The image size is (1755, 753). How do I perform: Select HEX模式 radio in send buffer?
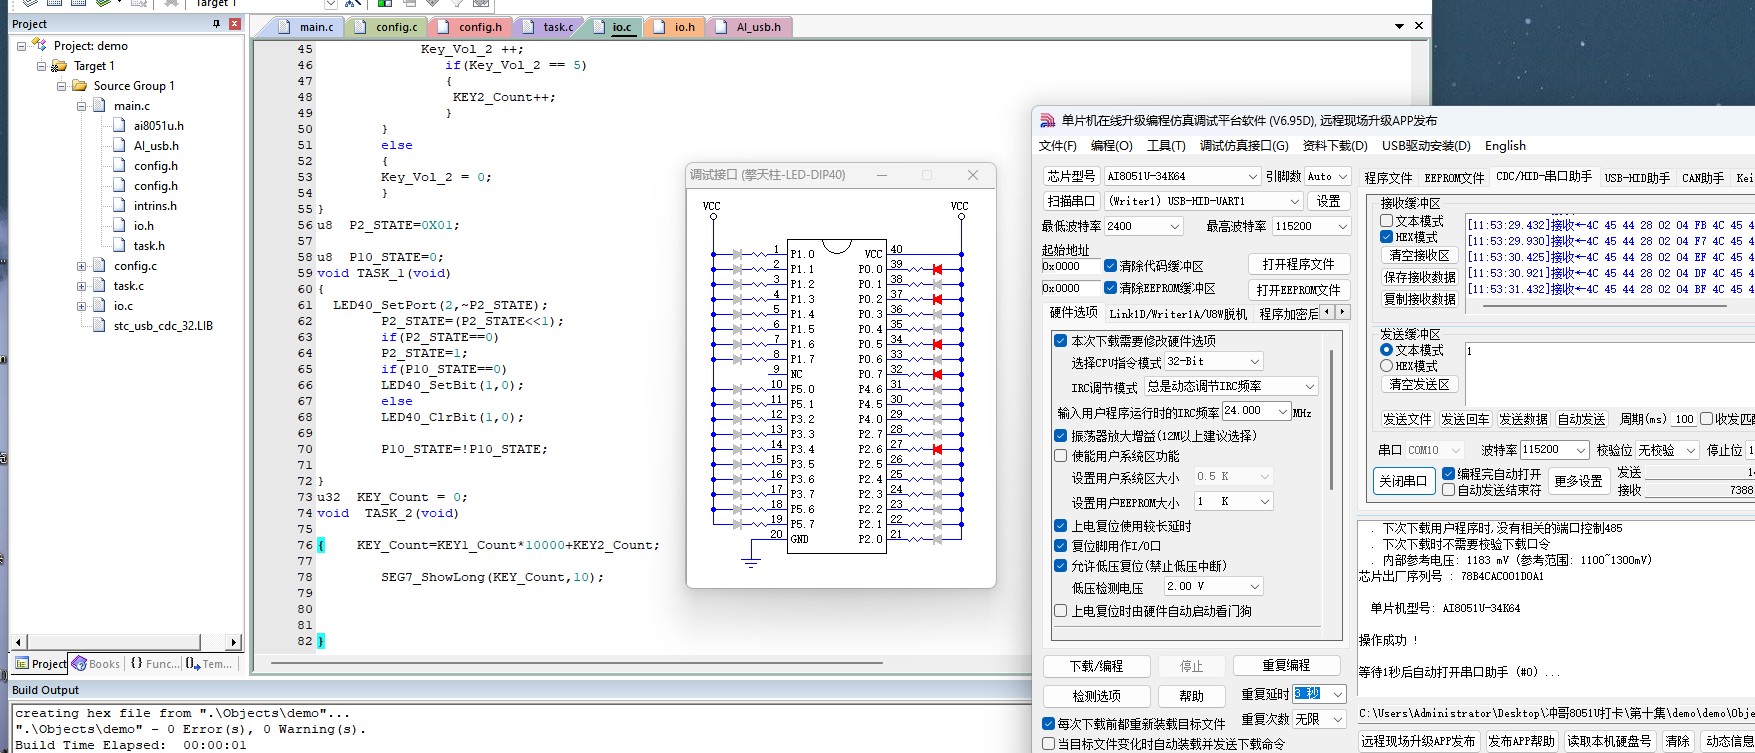[1386, 366]
